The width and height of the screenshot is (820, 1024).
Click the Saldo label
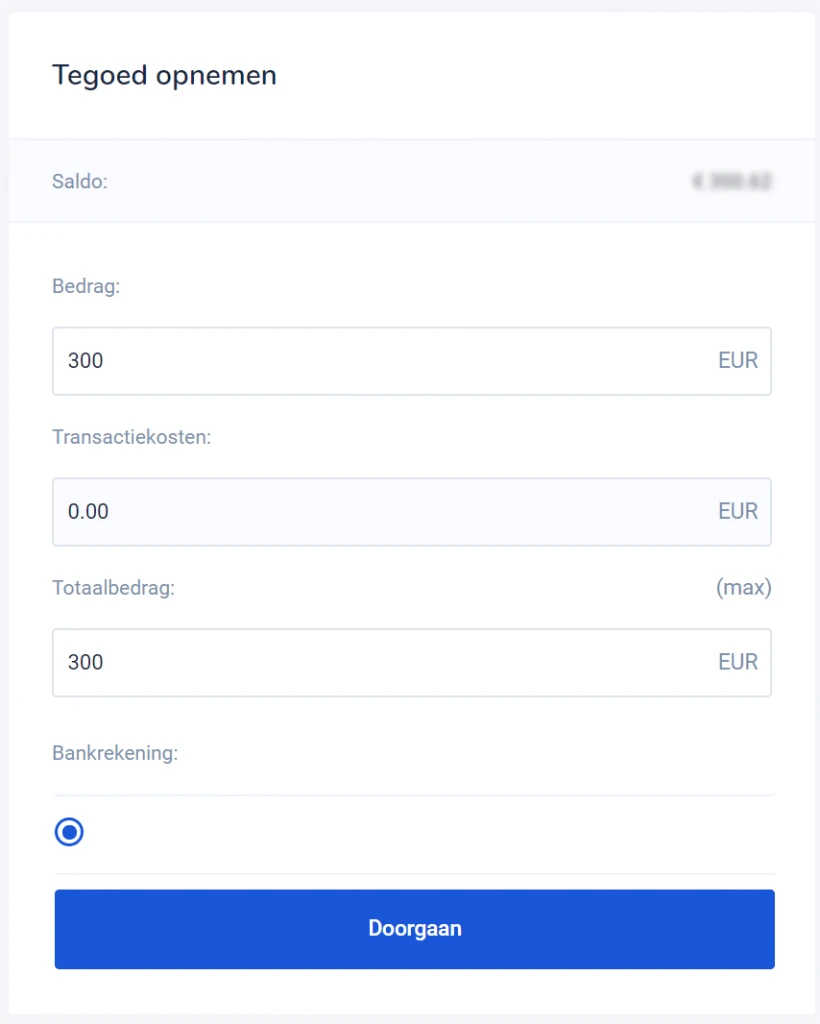[x=80, y=182]
